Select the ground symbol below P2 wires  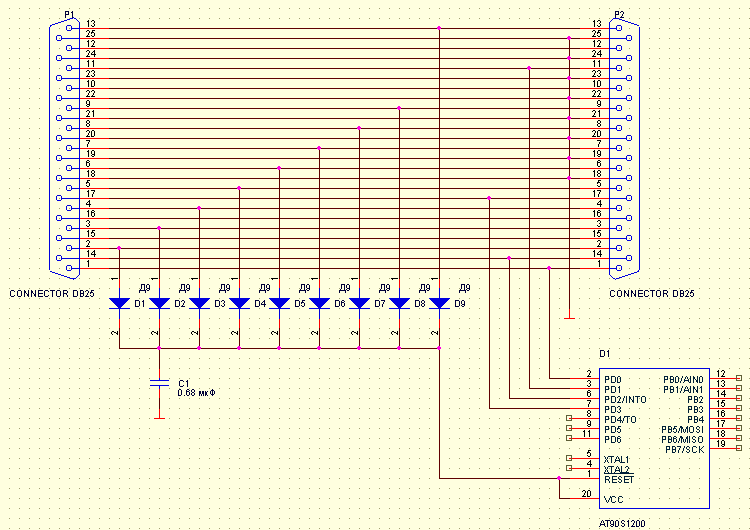pyautogui.click(x=569, y=318)
